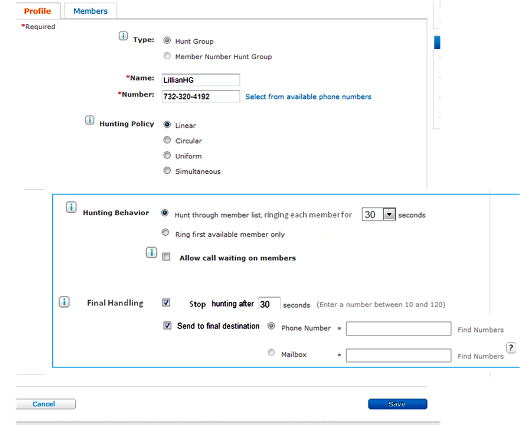This screenshot has height=425, width=520.
Task: Uncheck the Stop hunting after checkbox
Action: [x=166, y=302]
